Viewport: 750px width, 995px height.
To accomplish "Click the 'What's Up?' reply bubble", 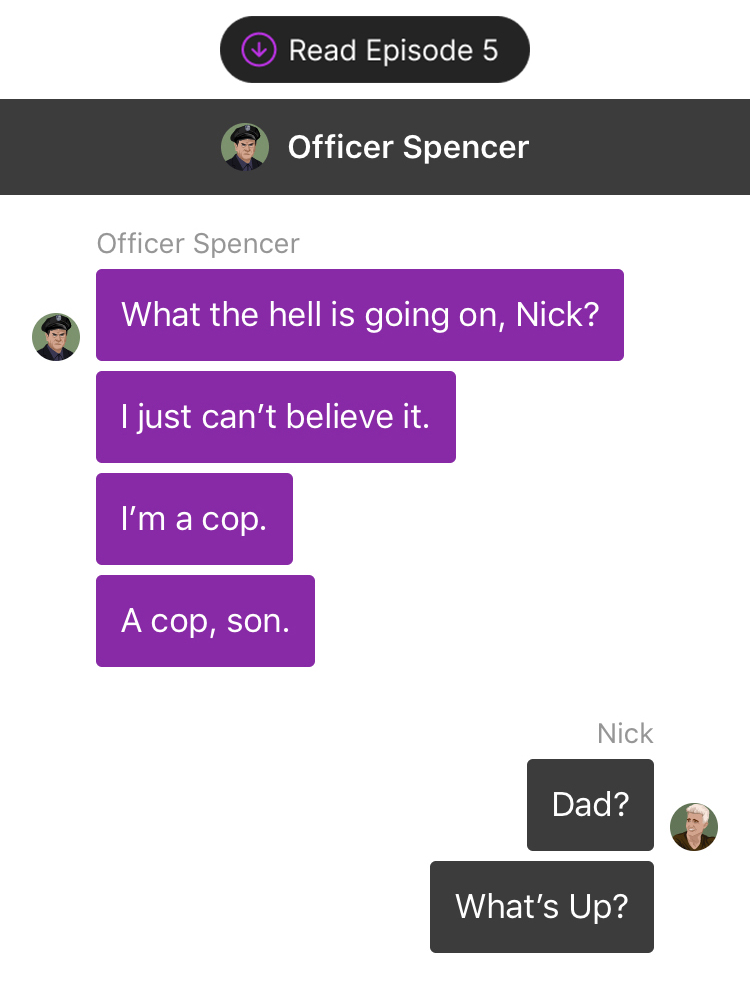I will click(x=542, y=907).
